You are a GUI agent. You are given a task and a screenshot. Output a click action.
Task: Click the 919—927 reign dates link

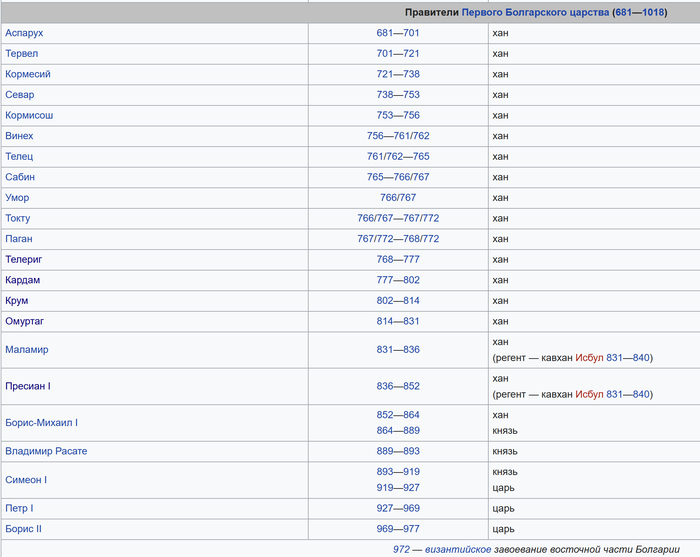(398, 488)
